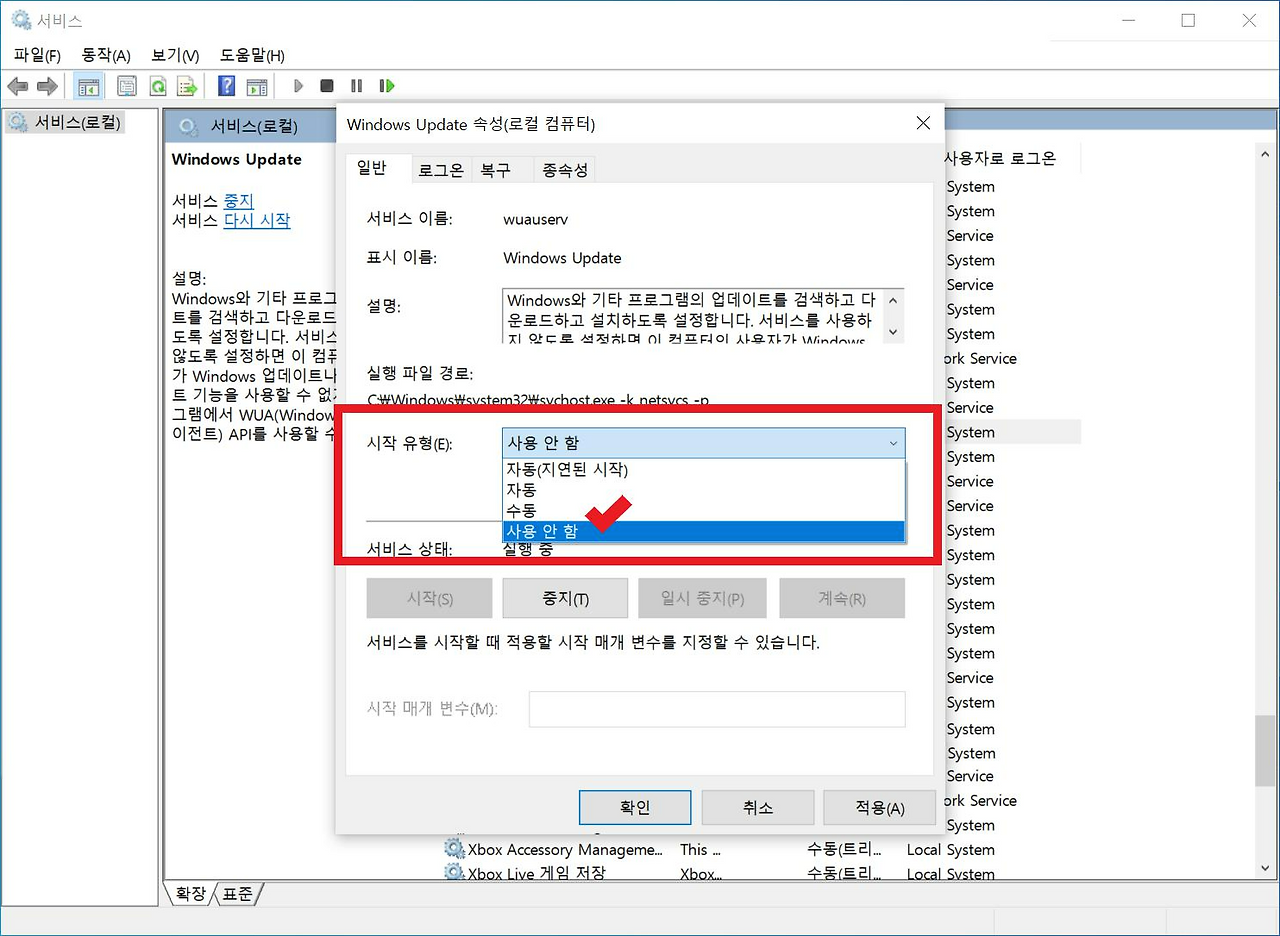The height and width of the screenshot is (936, 1280).
Task: Choose 자동 in the startup type list
Action: (703, 490)
